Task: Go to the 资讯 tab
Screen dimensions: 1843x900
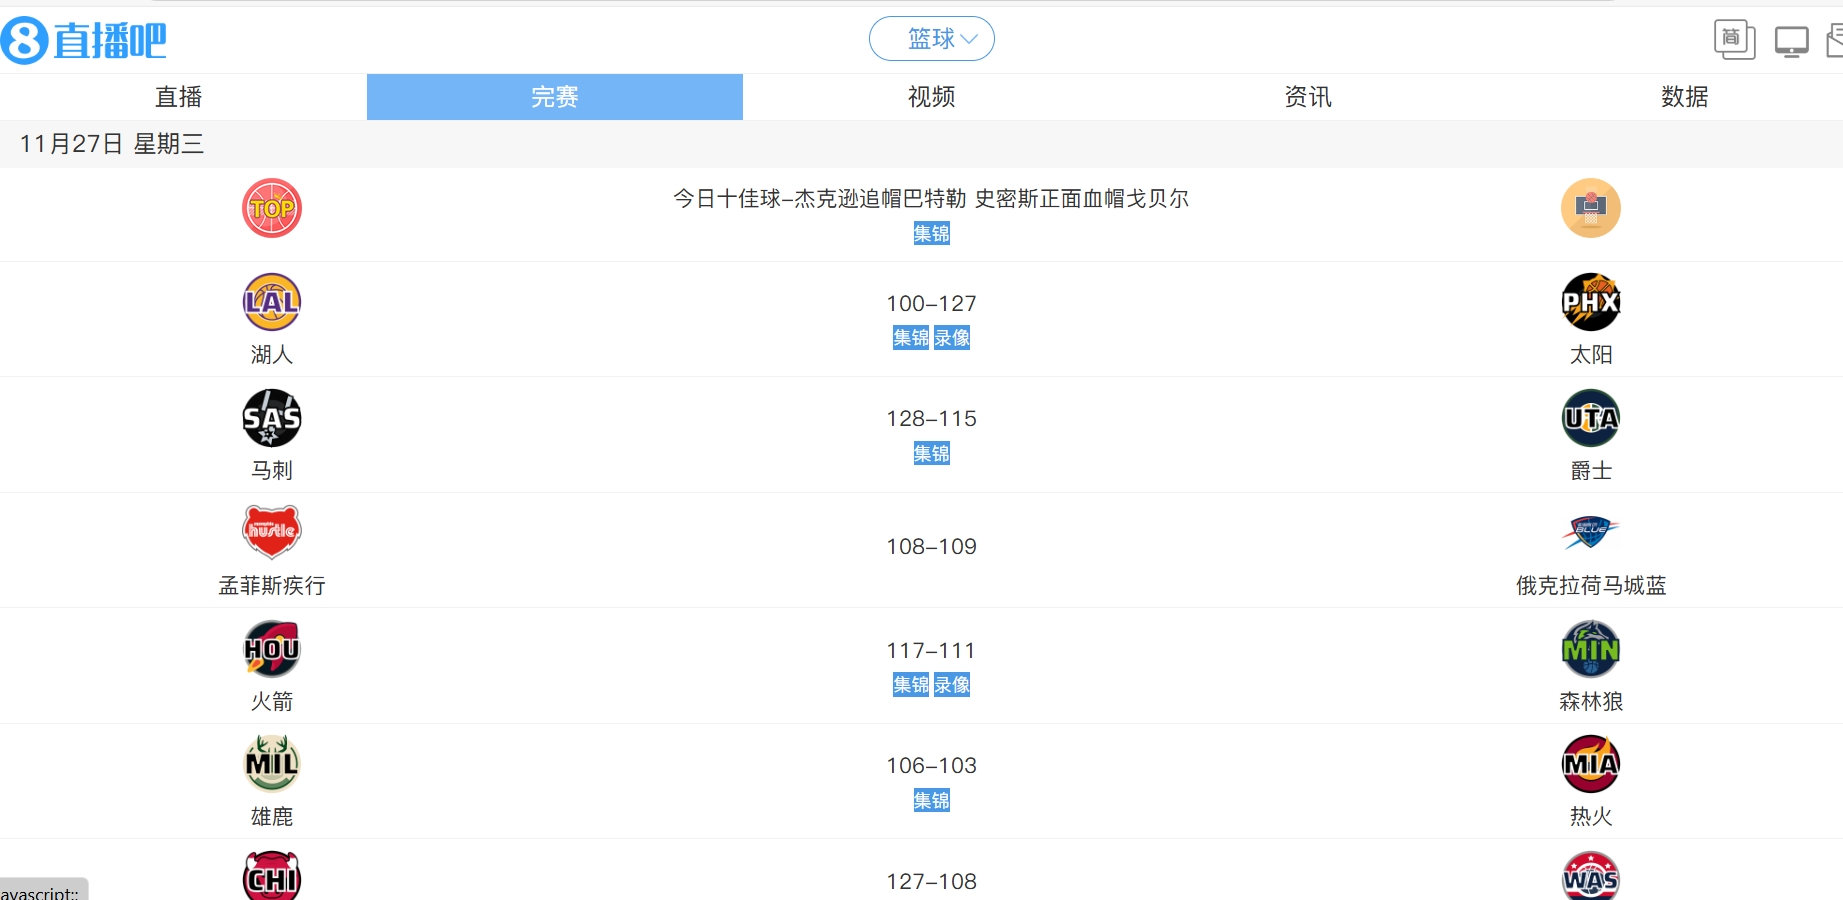Action: click(1308, 97)
